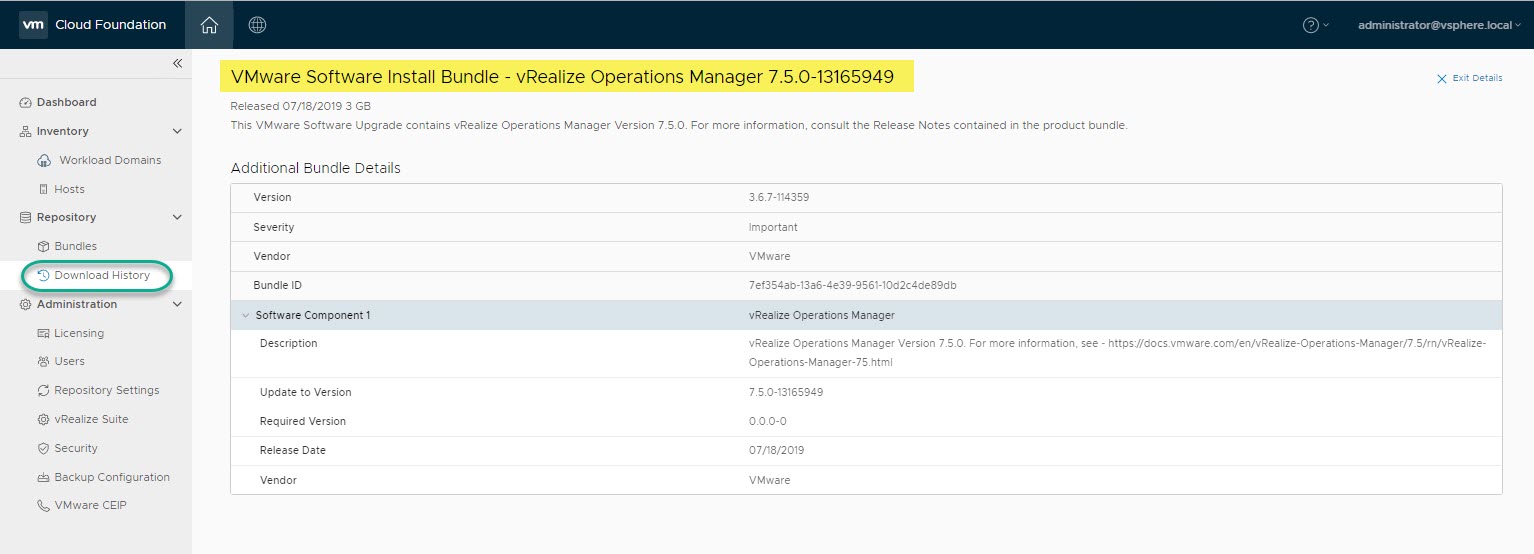
Task: Collapse the Repository section chevron
Action: pos(177,217)
